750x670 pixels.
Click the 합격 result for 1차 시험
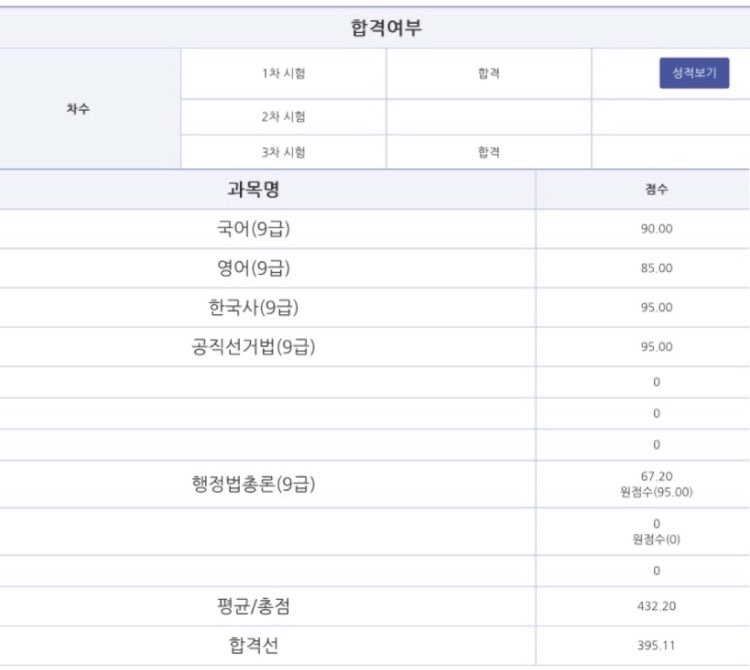click(489, 74)
